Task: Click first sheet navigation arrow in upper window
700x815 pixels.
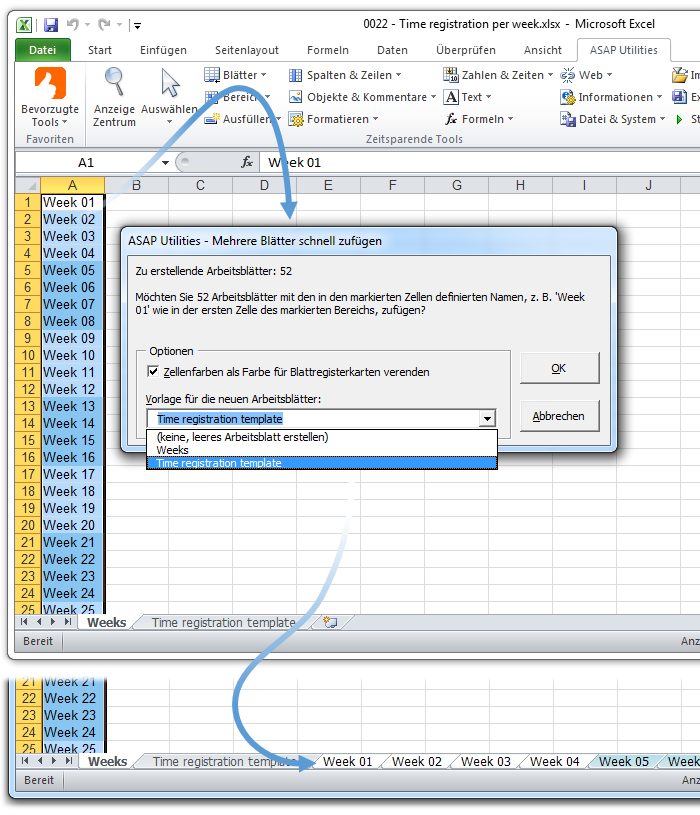Action: [24, 622]
